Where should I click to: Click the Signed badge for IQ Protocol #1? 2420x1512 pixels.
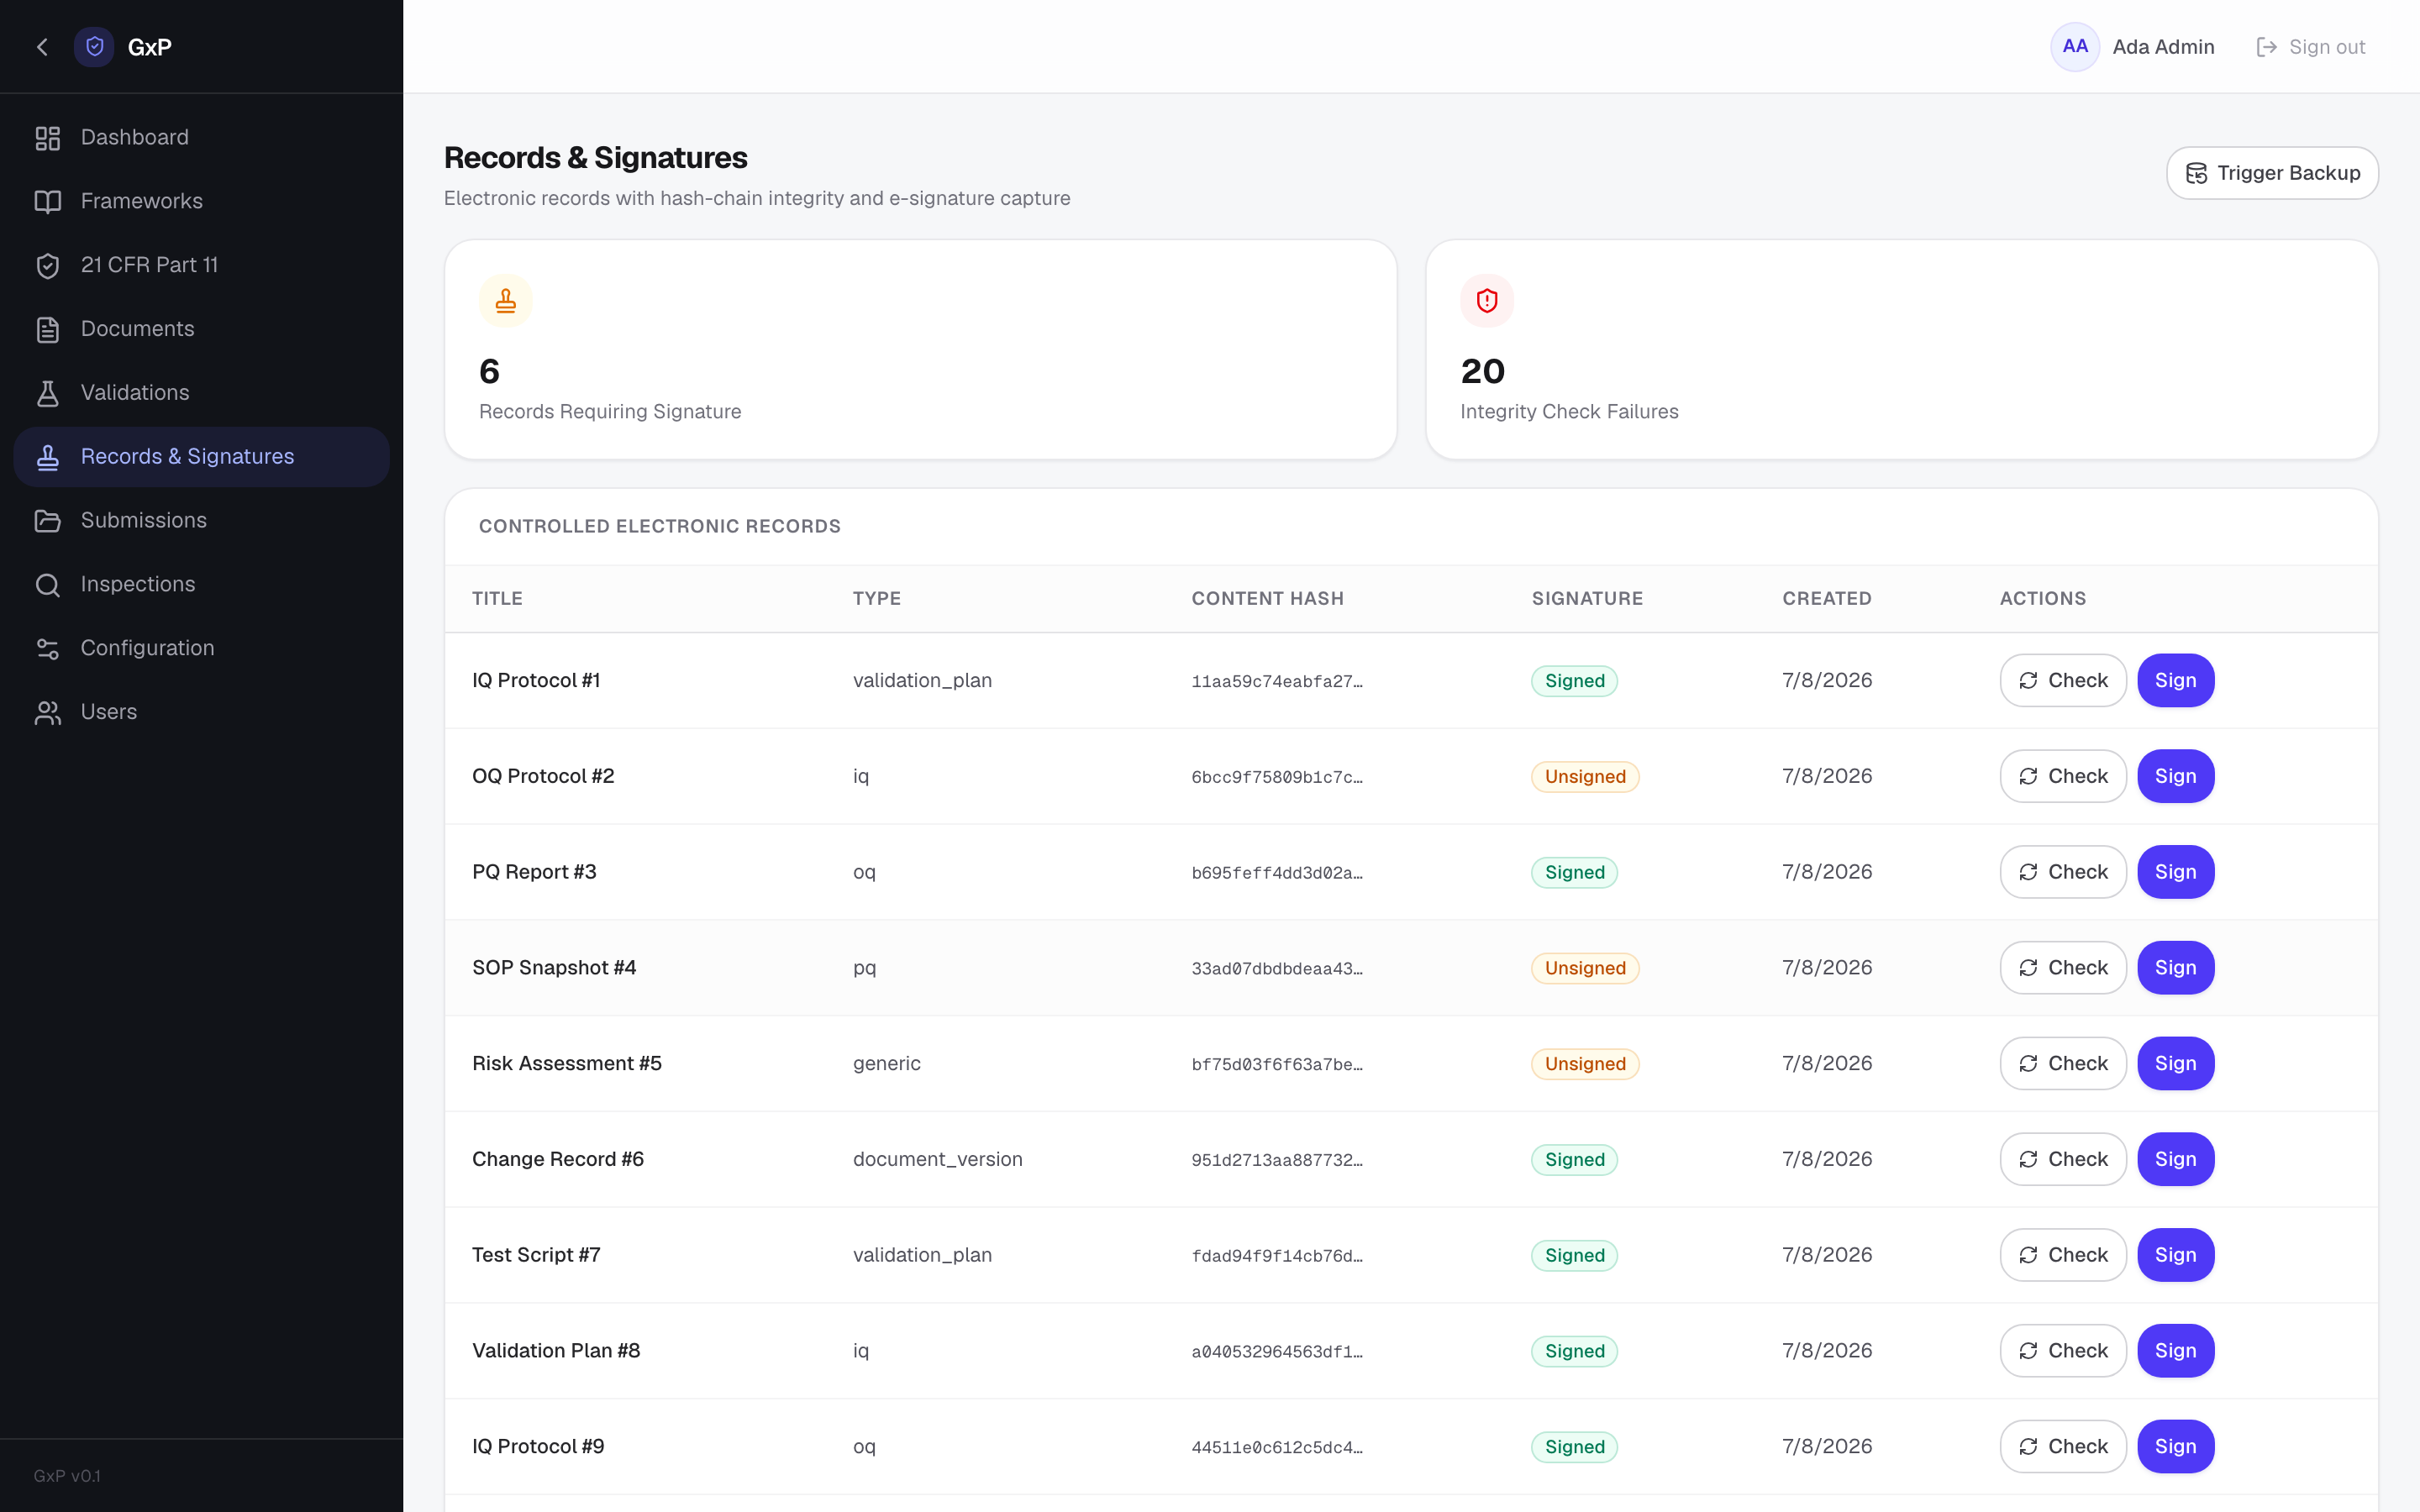[1574, 681]
